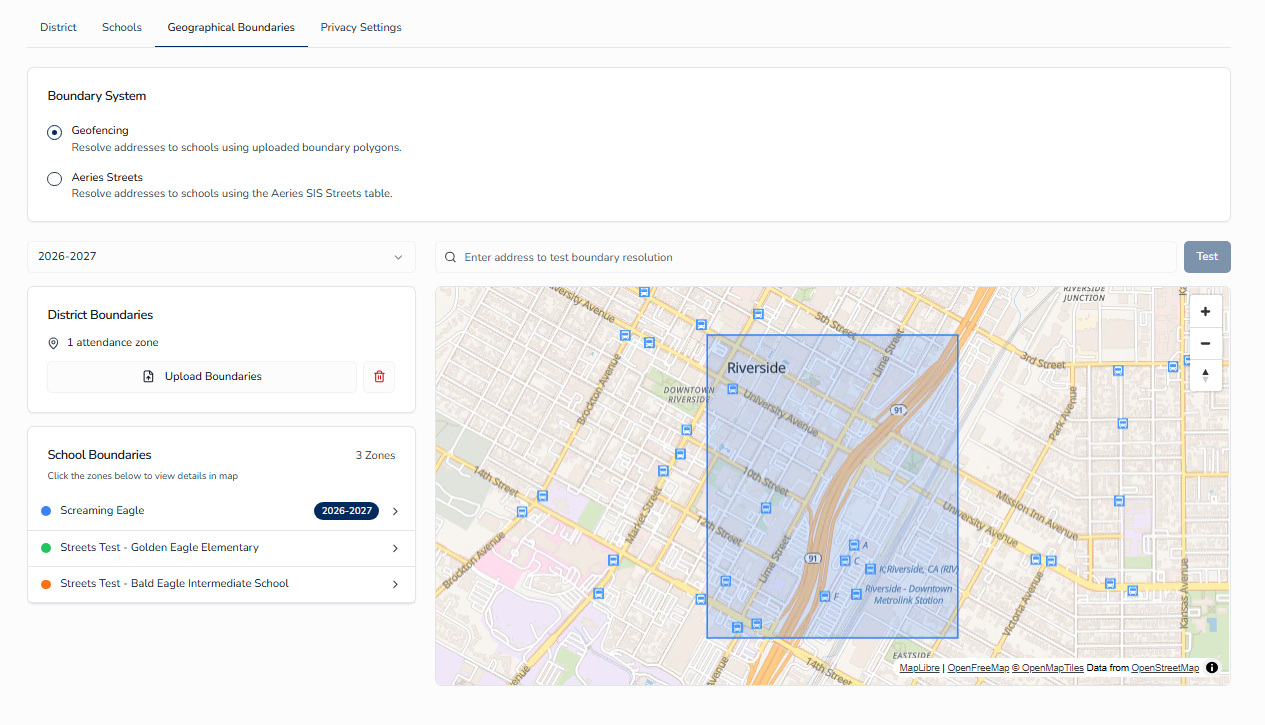This screenshot has width=1265, height=725.
Task: Click the '3 Zones' count text
Action: [x=376, y=456]
